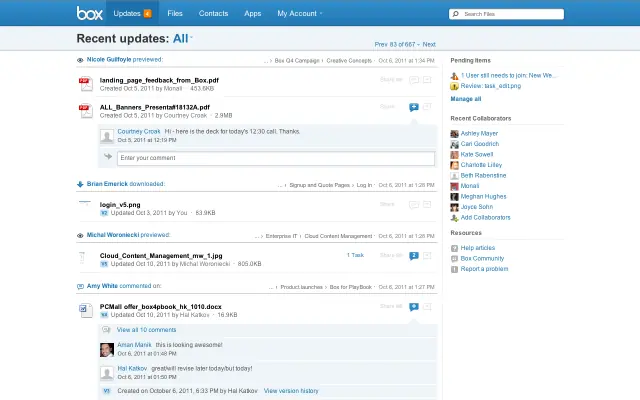Viewport: 640px width, 400px height.
Task: Open View version history
Action: 291,391
